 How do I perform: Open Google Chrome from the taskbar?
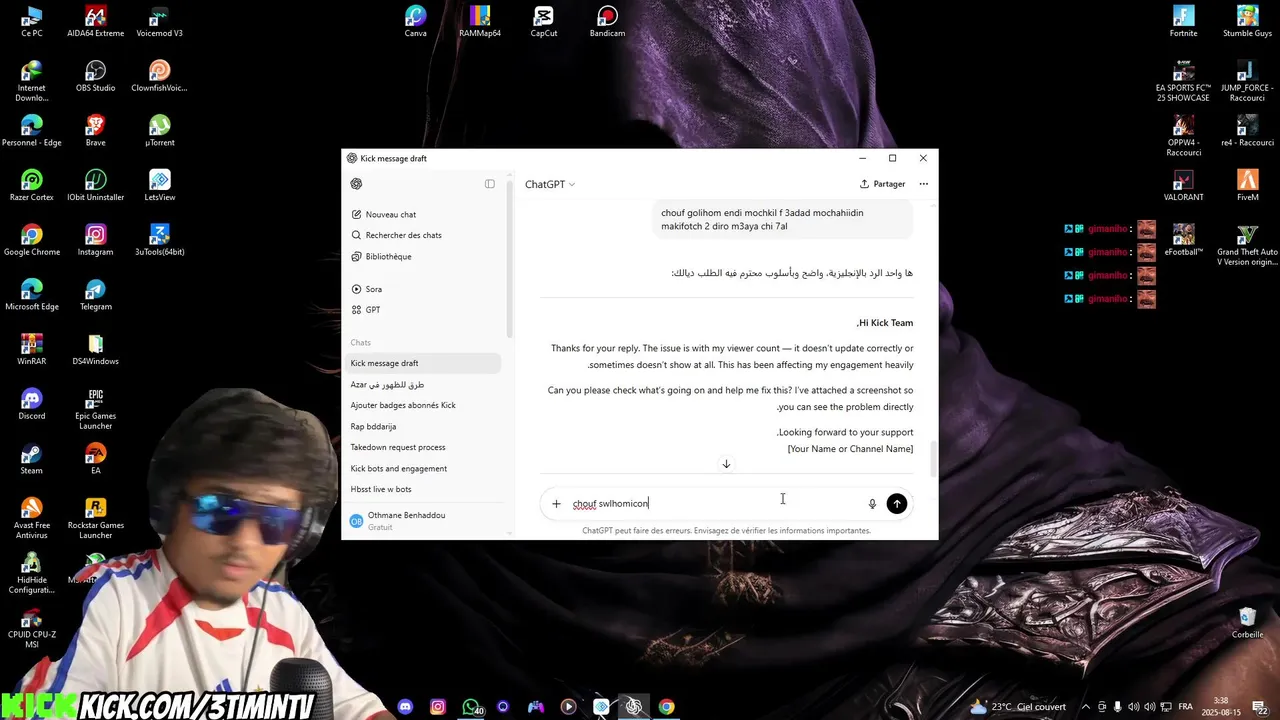click(666, 707)
